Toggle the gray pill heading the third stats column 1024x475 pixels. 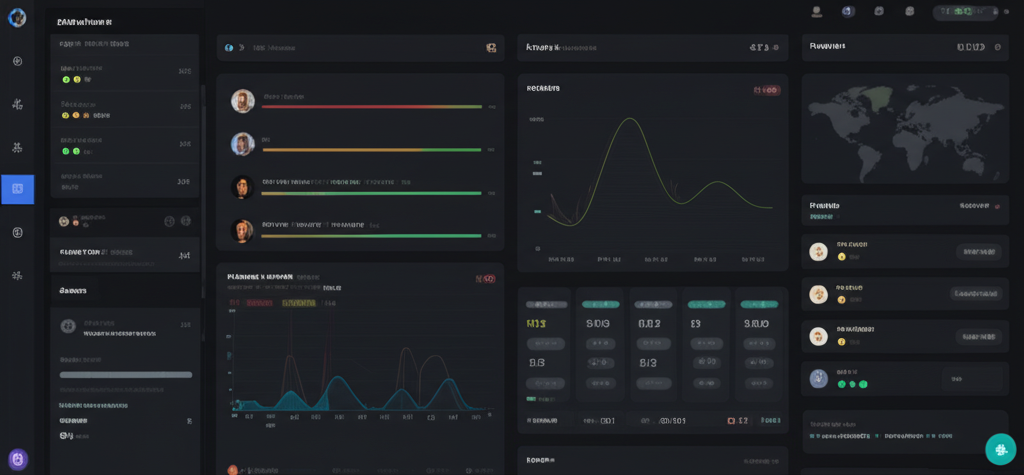pyautogui.click(x=653, y=304)
